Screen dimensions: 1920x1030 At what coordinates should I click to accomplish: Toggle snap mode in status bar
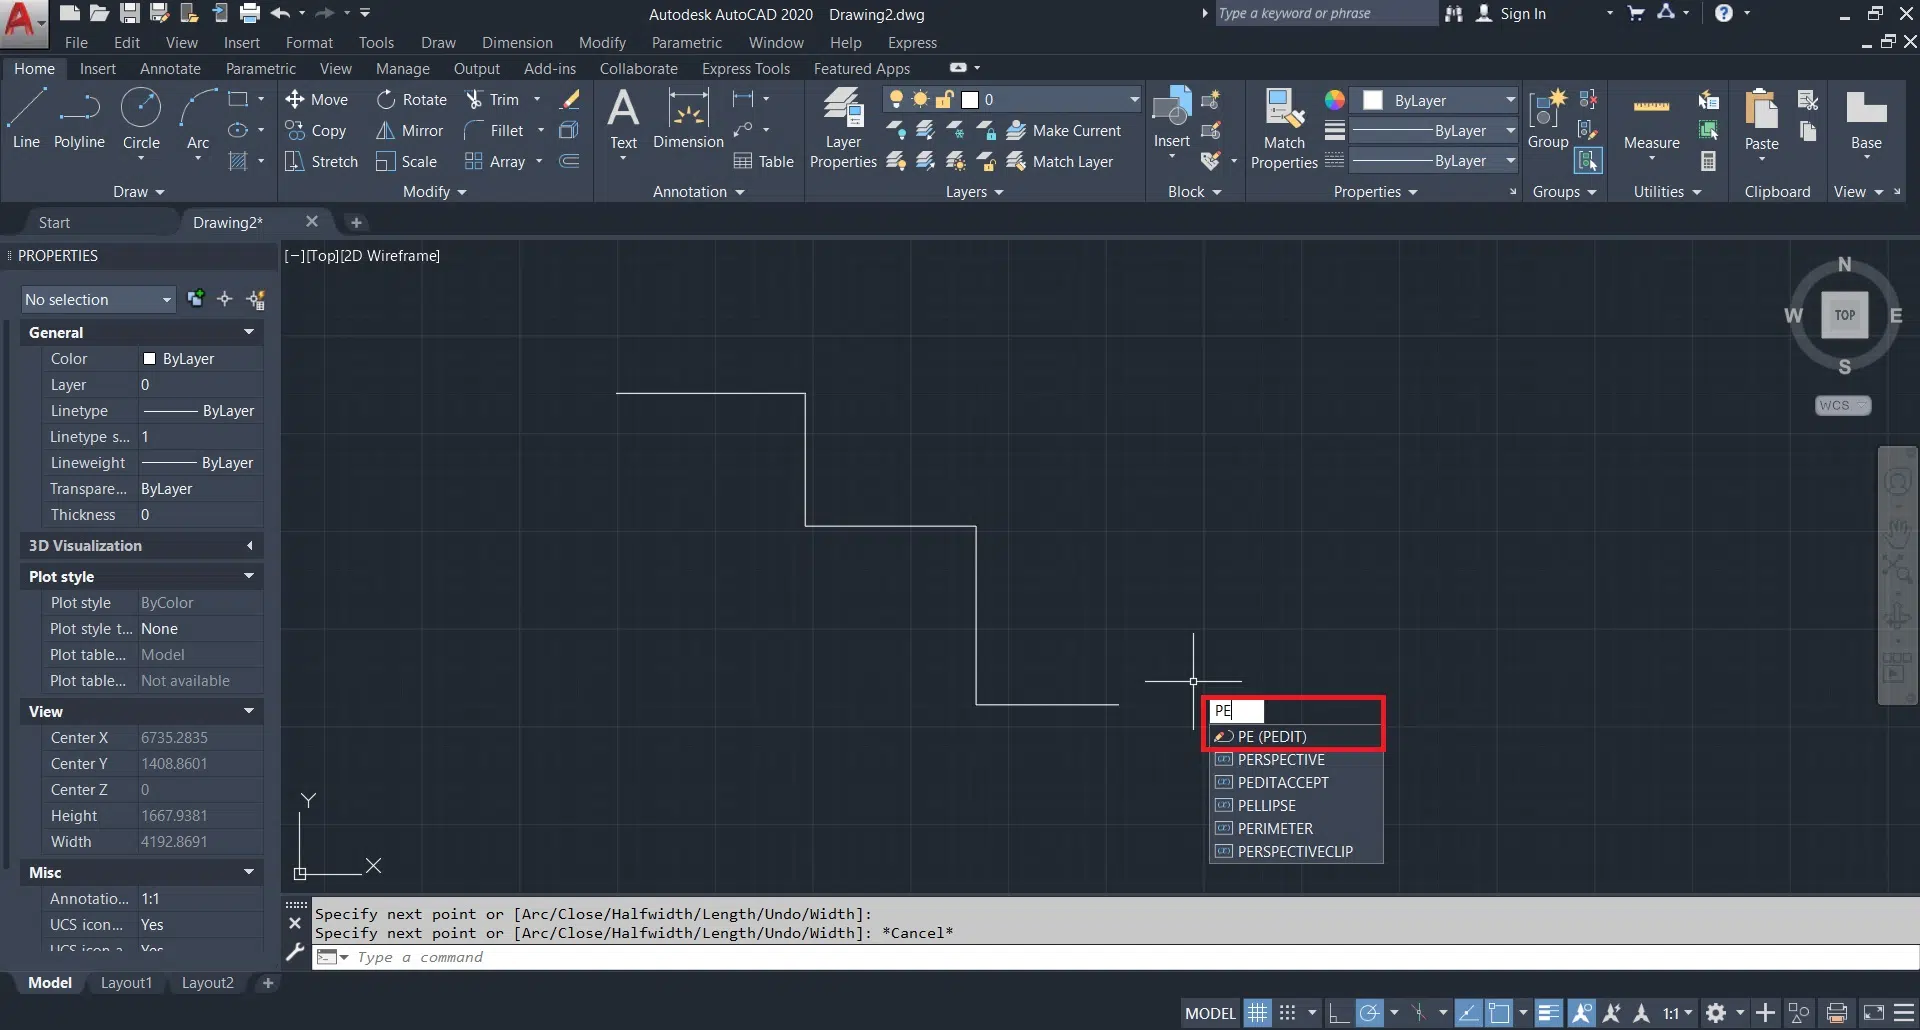[x=1288, y=1013]
